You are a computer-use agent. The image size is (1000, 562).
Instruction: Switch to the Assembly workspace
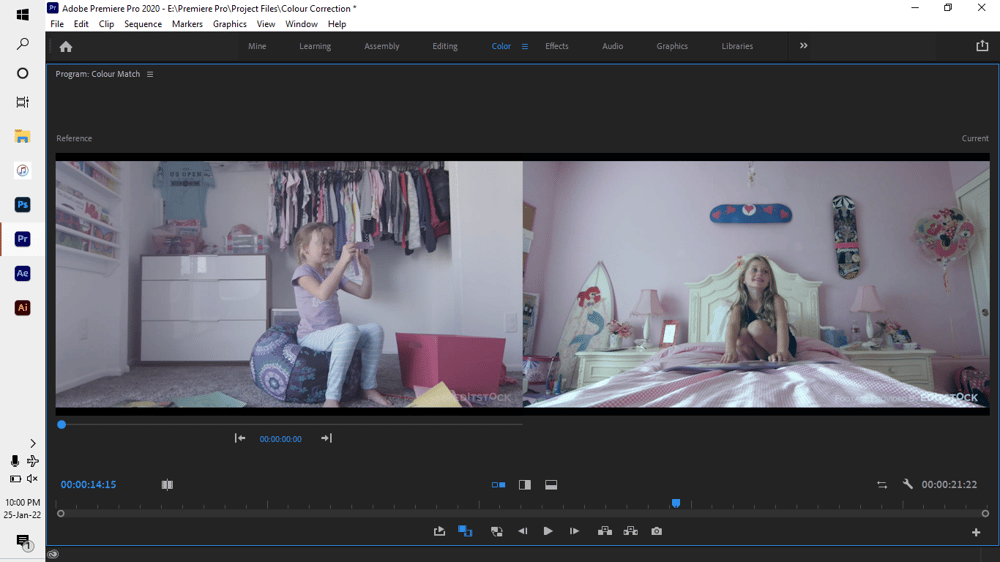click(381, 46)
